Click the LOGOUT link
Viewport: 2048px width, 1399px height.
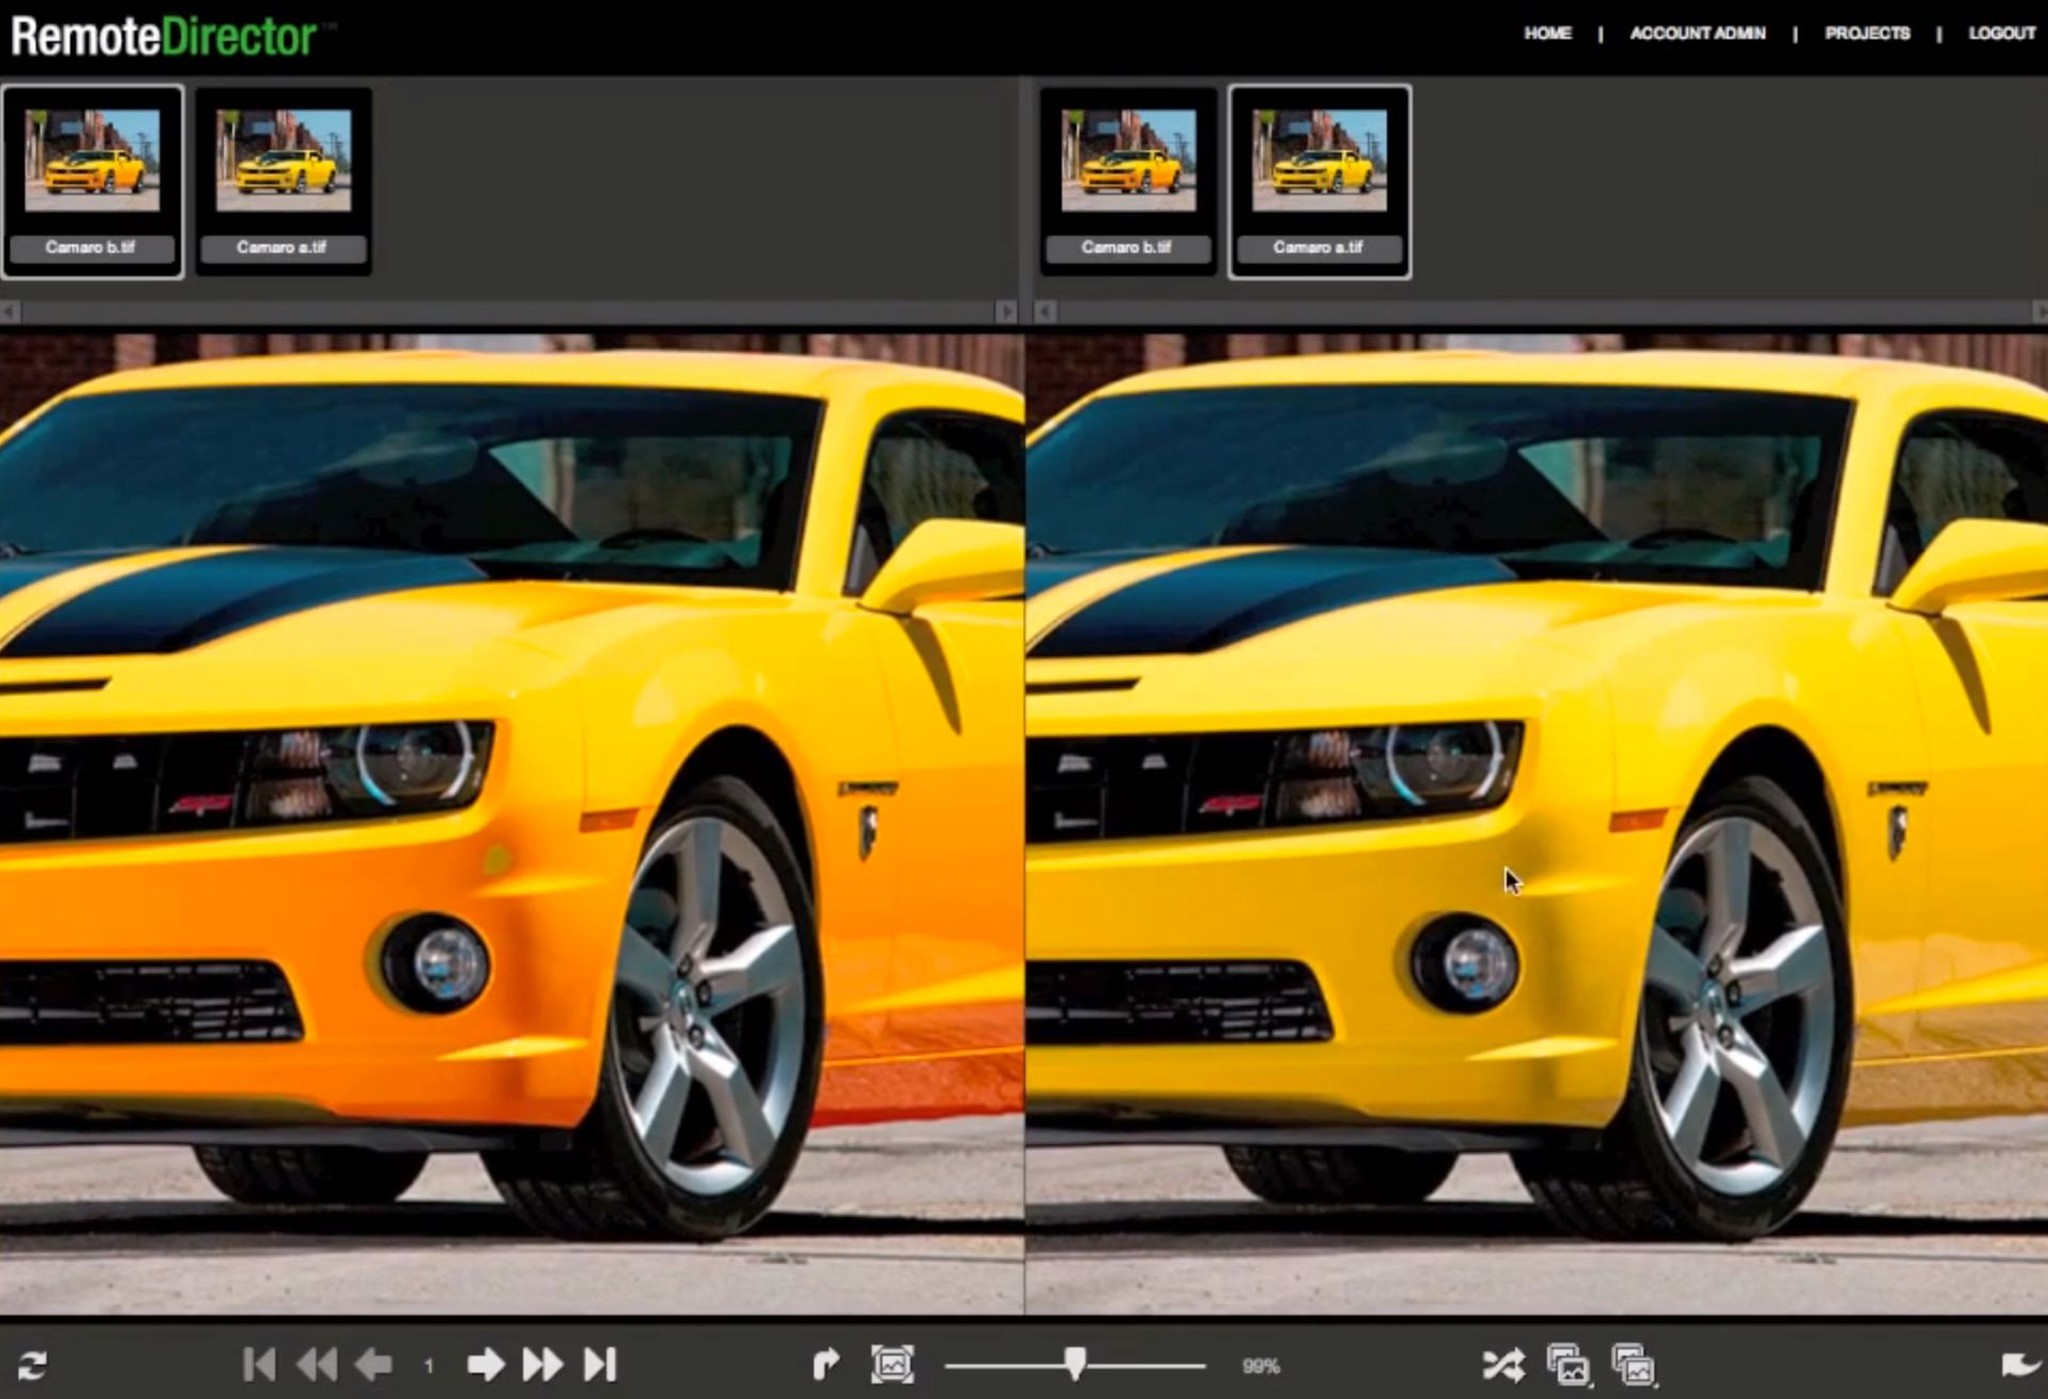[2002, 33]
